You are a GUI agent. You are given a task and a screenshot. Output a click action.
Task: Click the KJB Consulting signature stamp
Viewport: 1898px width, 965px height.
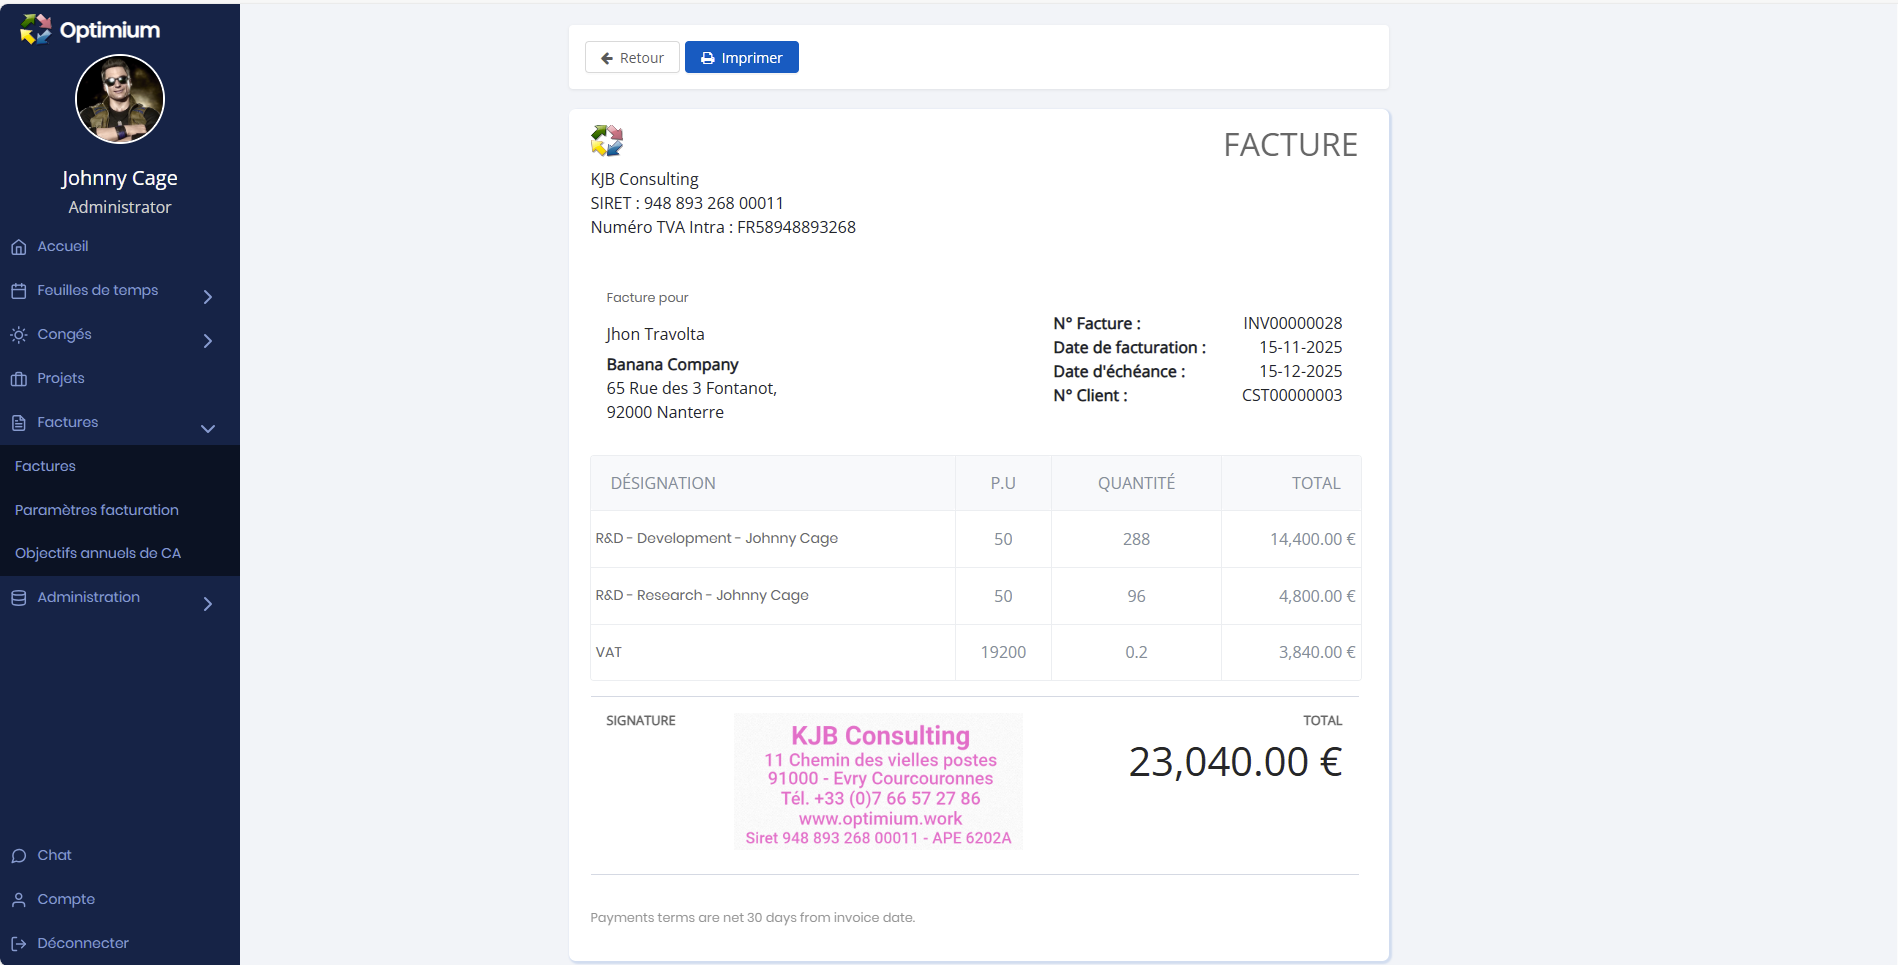pos(878,782)
